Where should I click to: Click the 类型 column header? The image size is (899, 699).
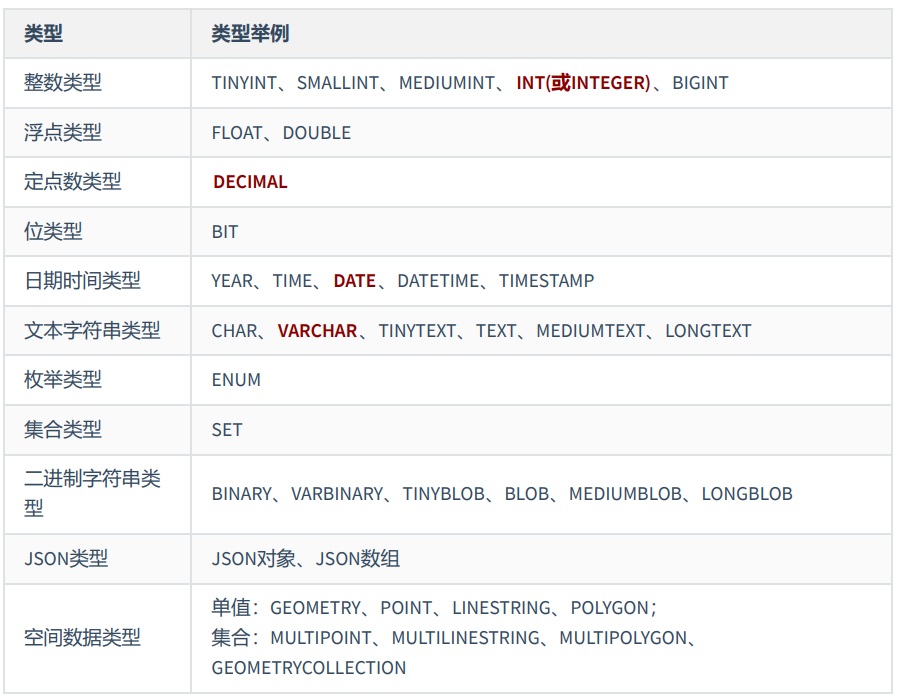point(44,34)
